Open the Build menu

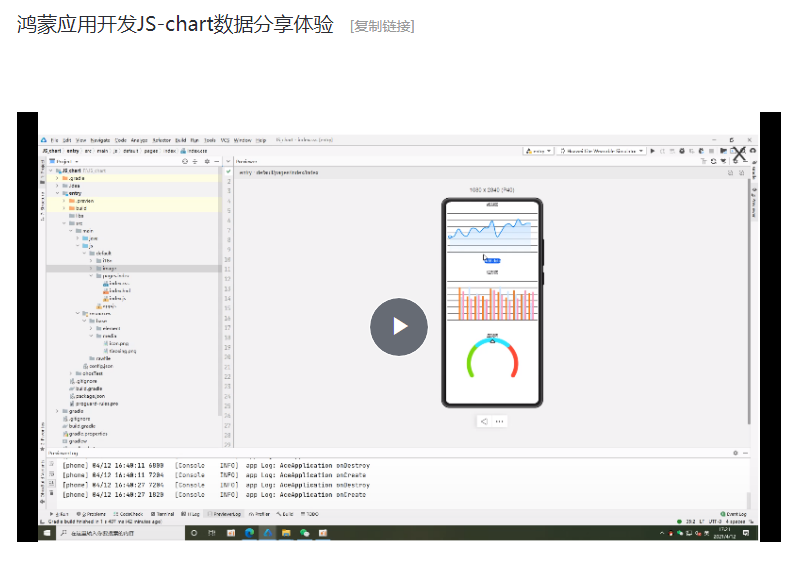(x=181, y=140)
